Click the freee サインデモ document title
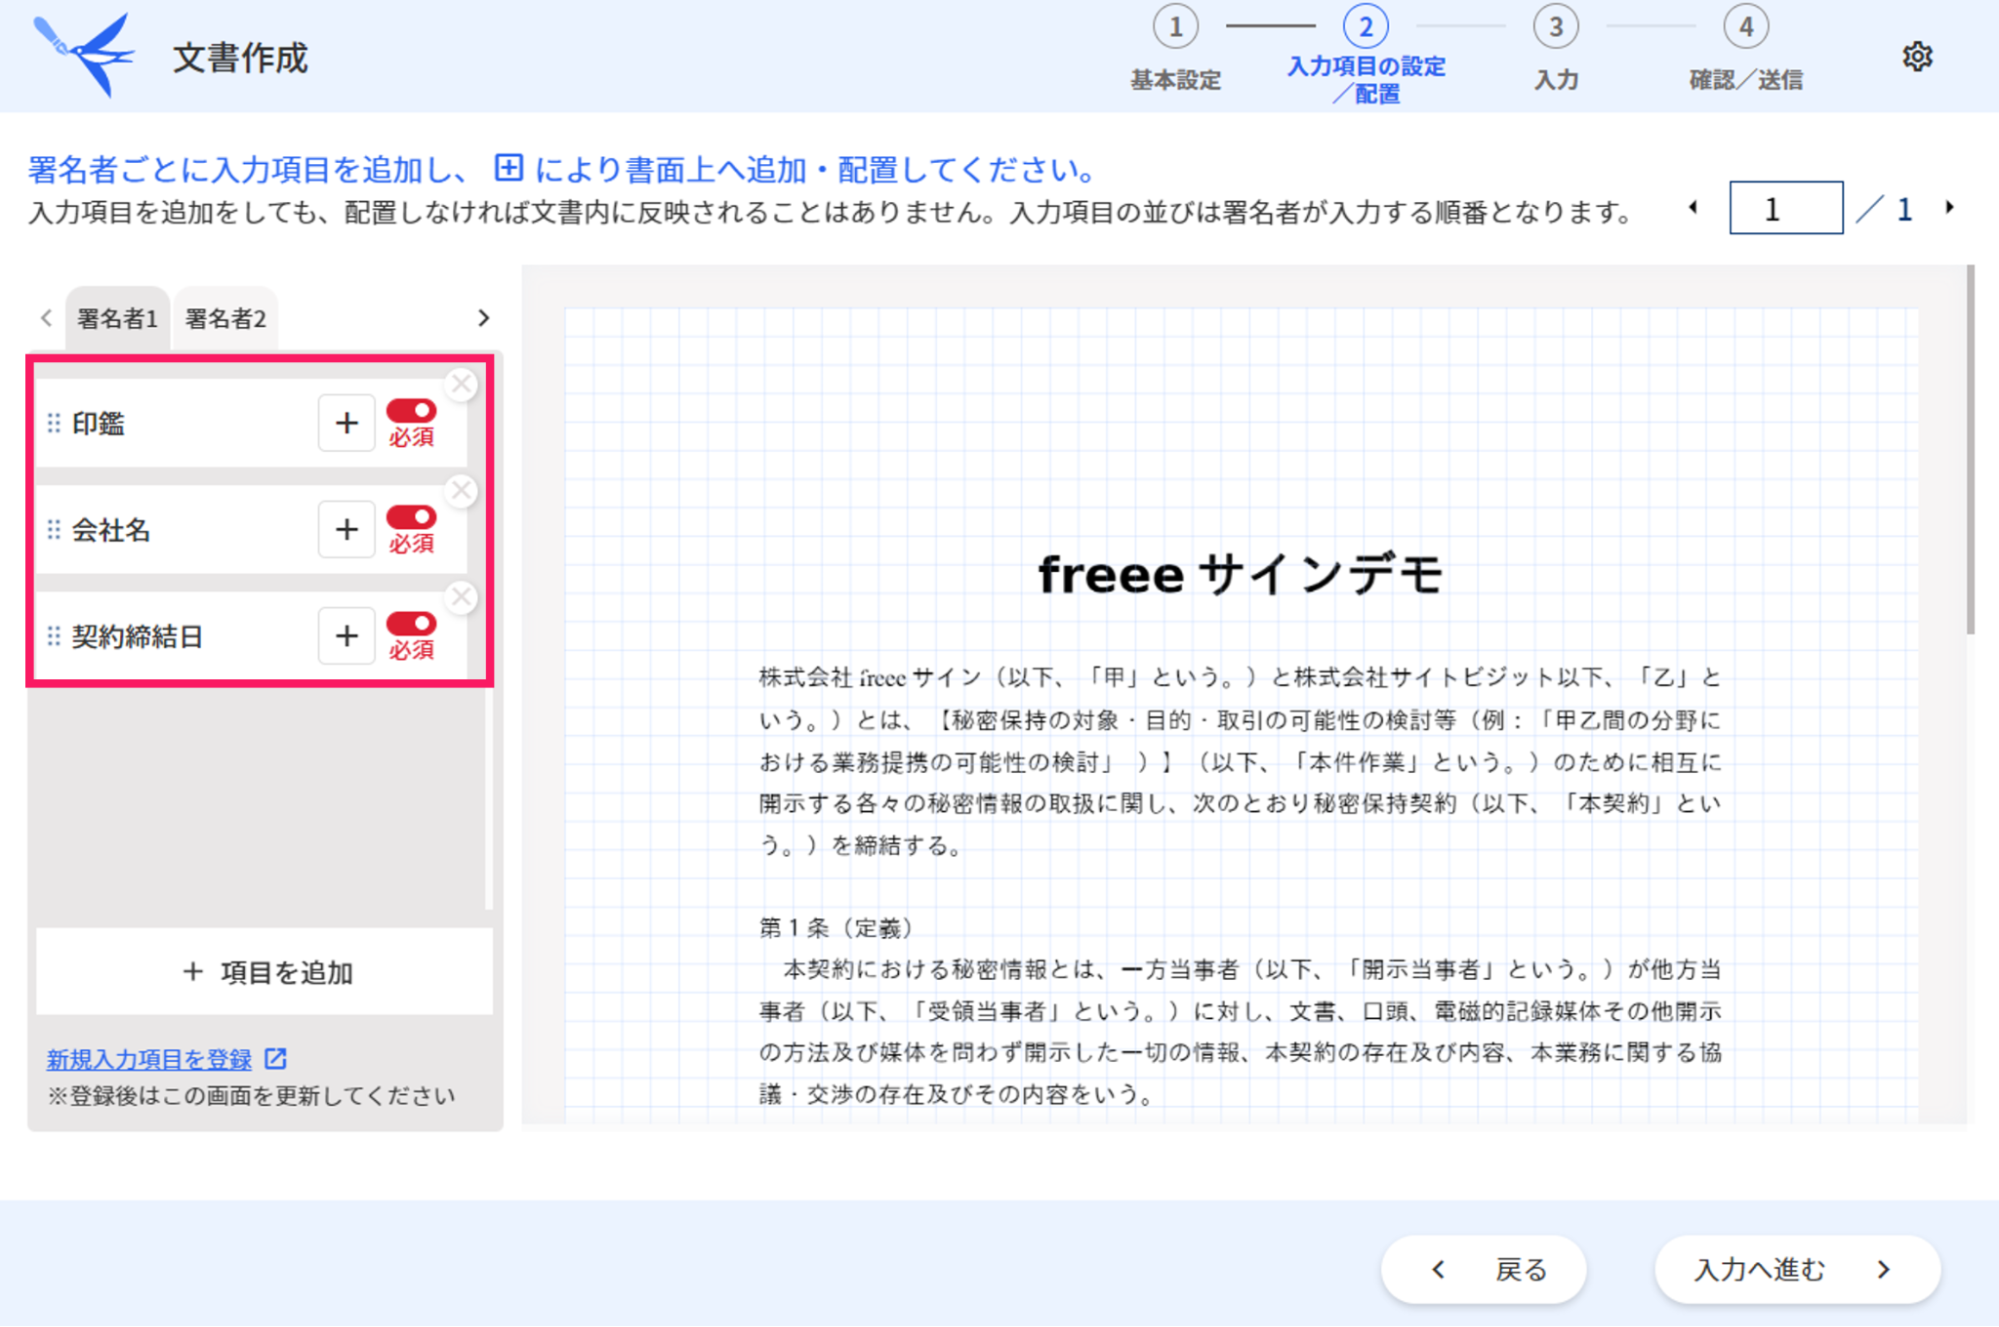This screenshot has height=1327, width=1999. tap(1240, 574)
